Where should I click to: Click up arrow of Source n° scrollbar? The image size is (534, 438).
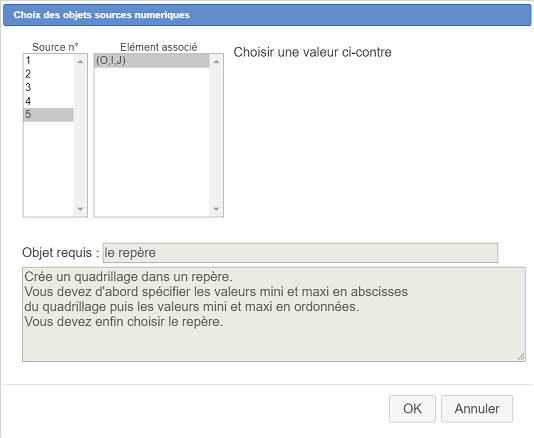tap(80, 62)
